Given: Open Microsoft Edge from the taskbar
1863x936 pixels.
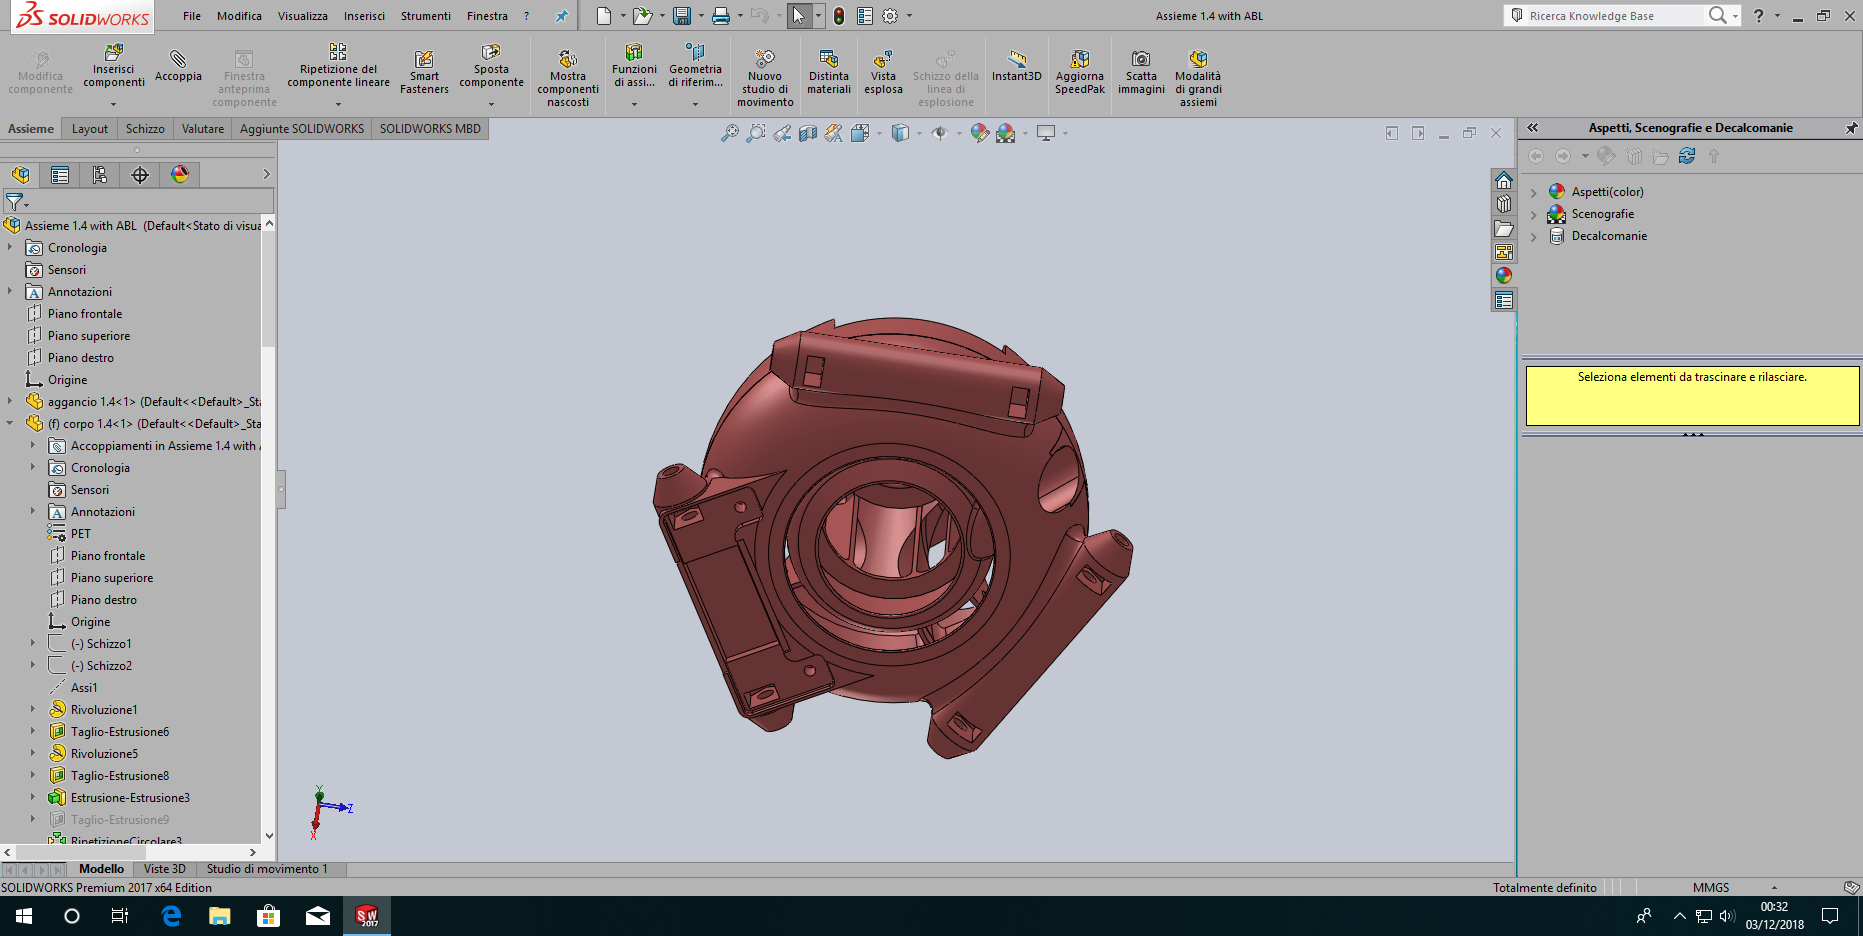Looking at the screenshot, I should pyautogui.click(x=171, y=916).
